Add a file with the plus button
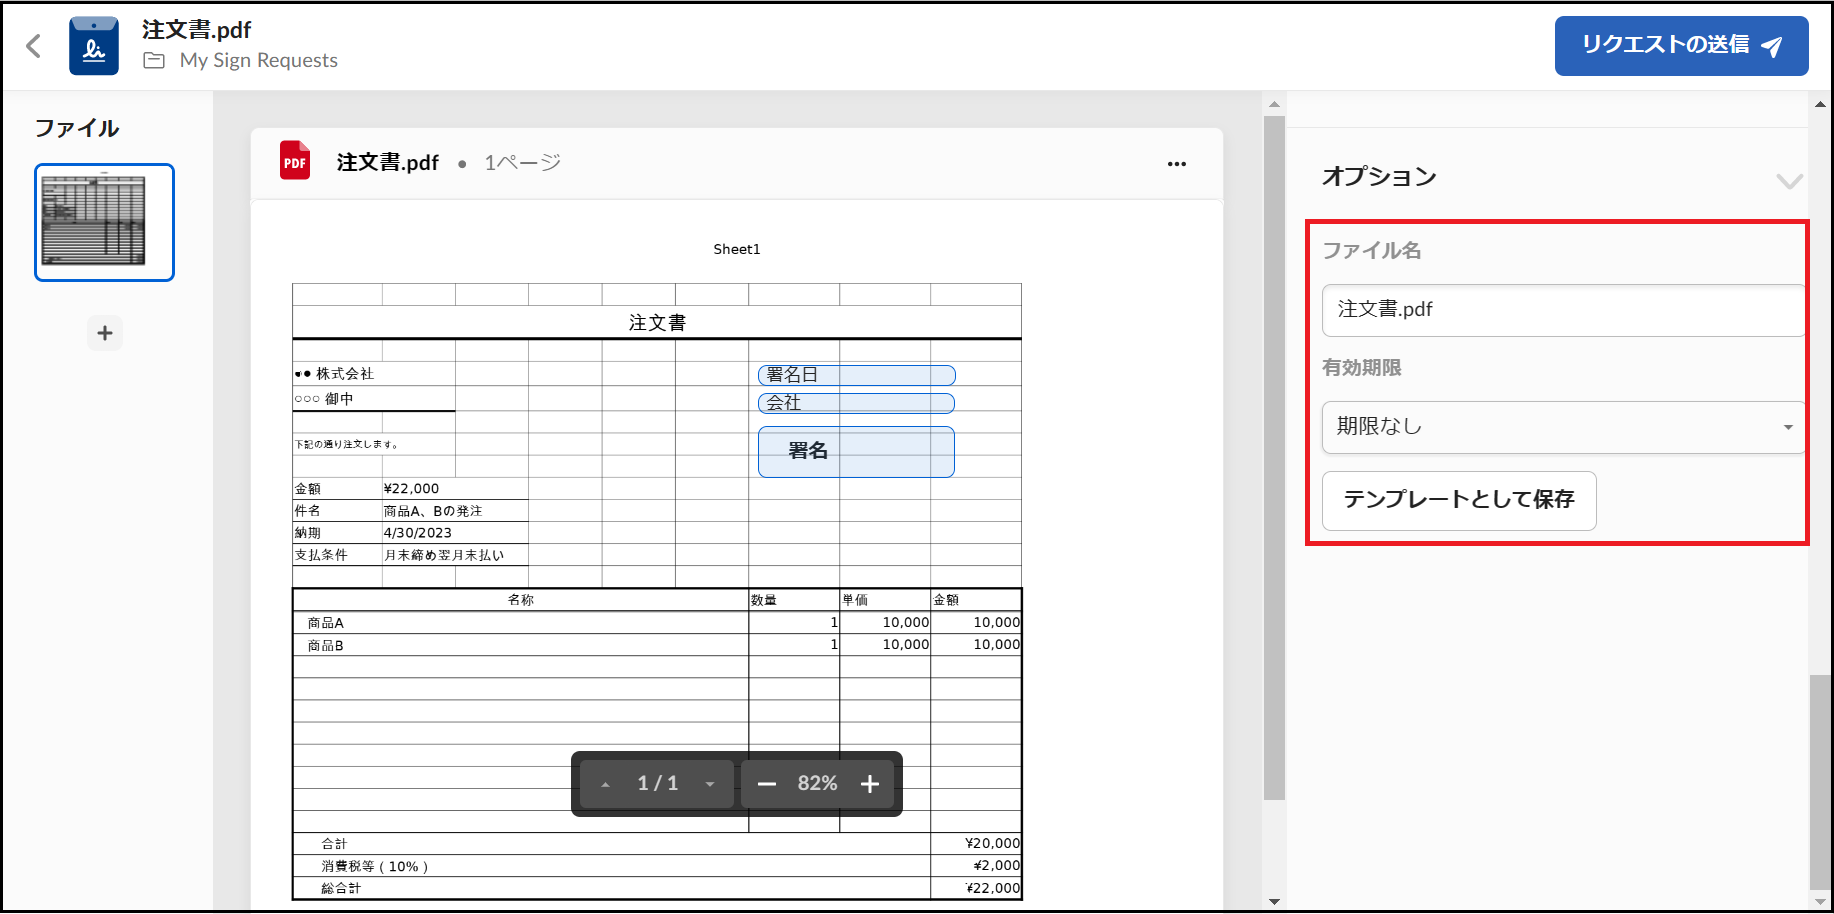 click(105, 333)
